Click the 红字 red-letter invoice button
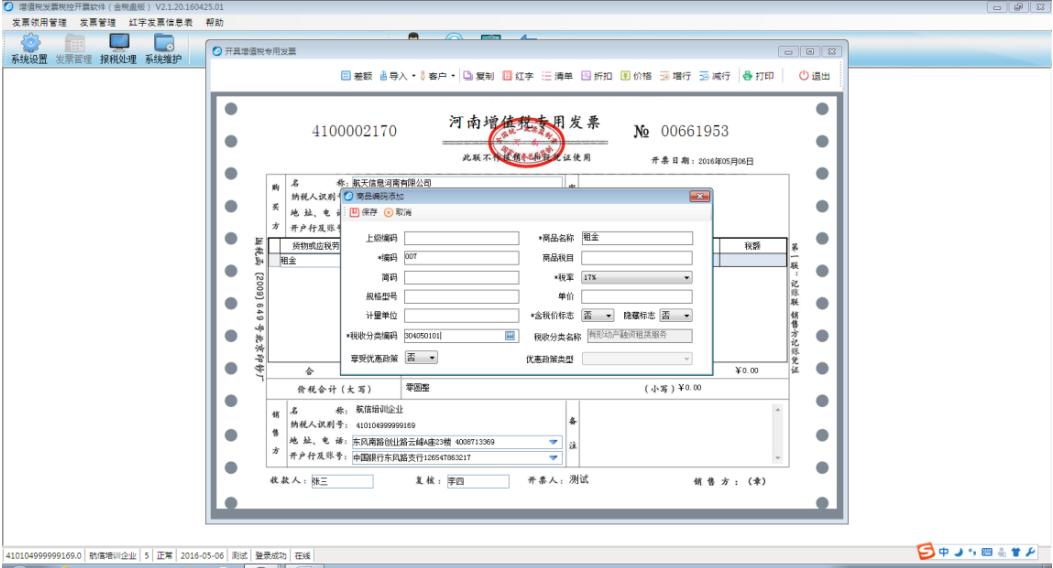Screen dimensions: 1053x568 (x=518, y=76)
